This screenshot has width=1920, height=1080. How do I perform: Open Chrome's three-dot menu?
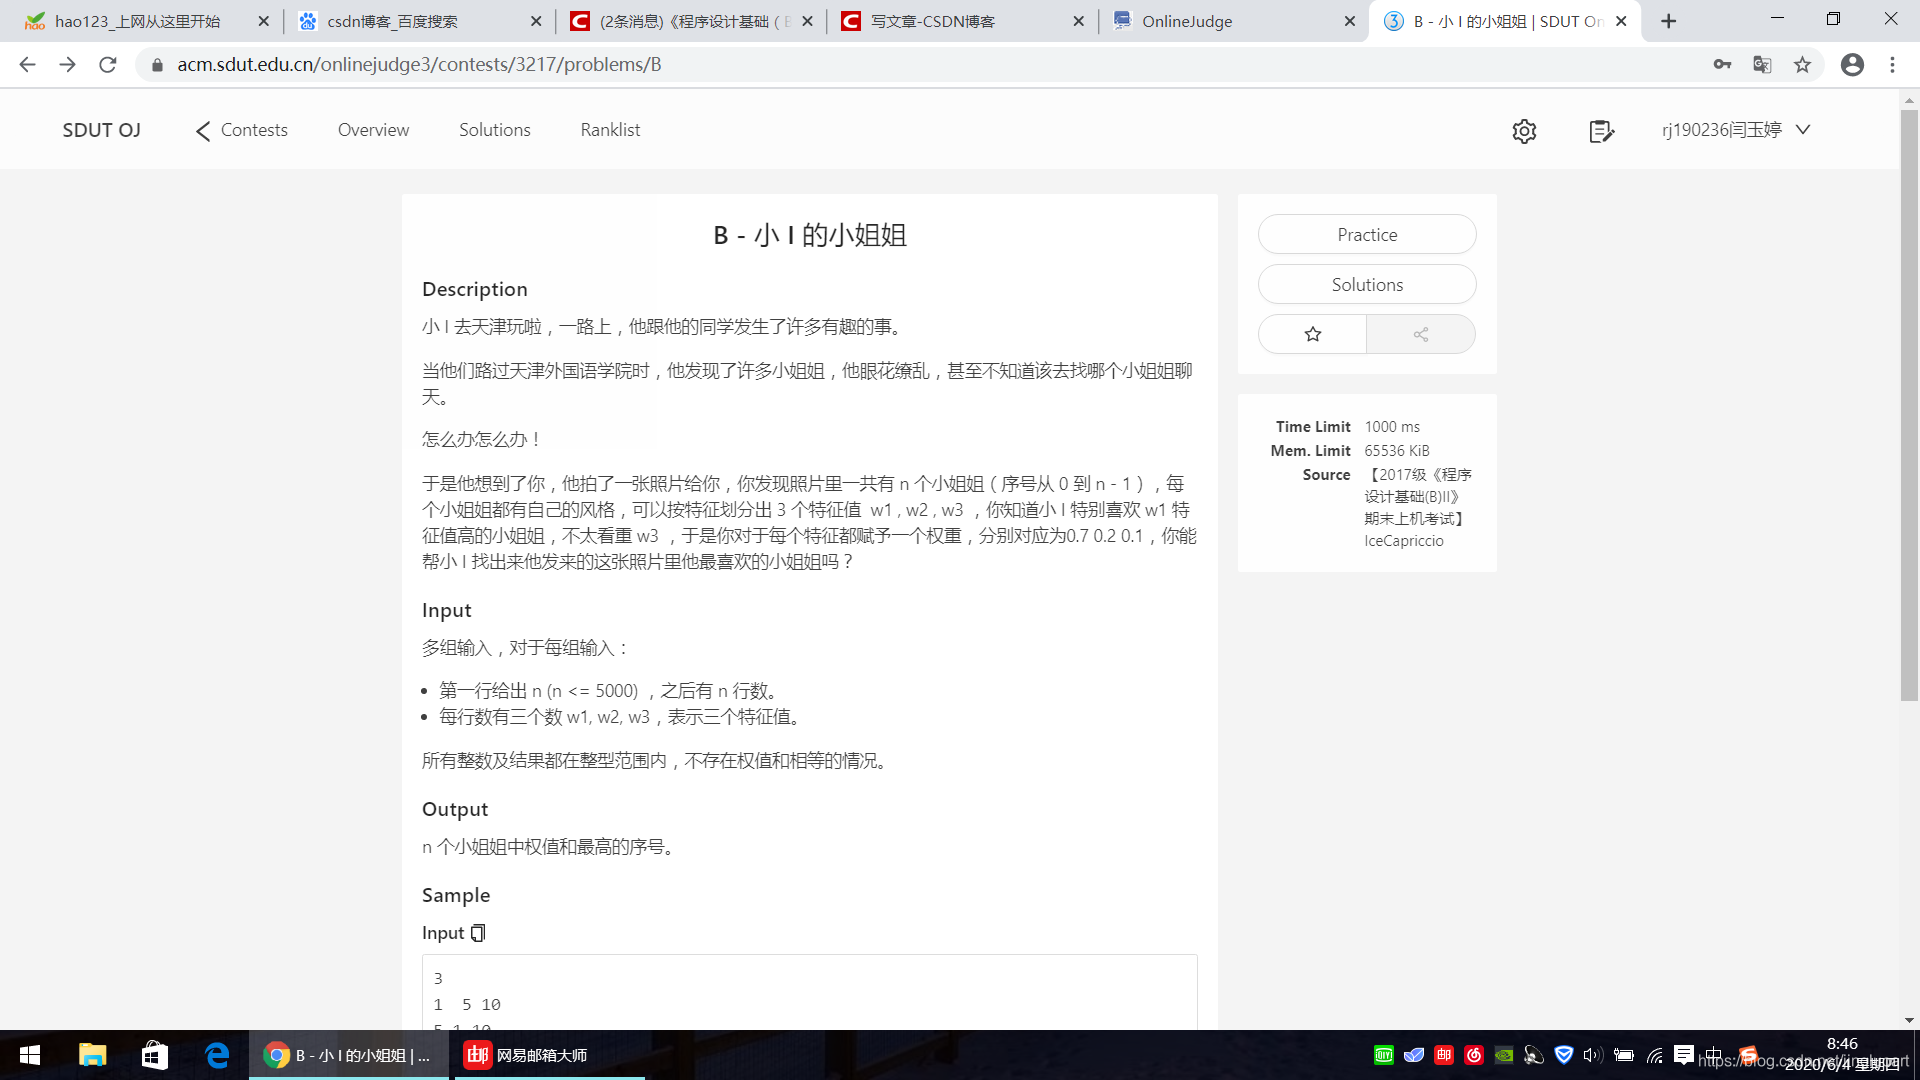1892,64
